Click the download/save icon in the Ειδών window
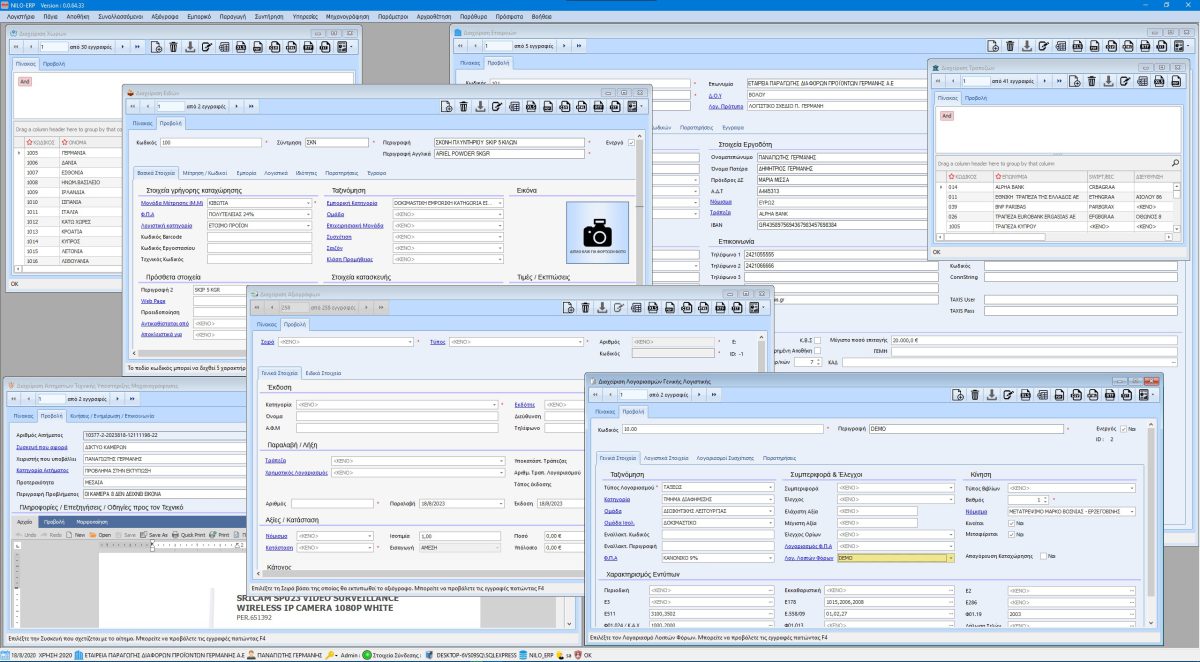This screenshot has width=1200, height=662. (480, 106)
